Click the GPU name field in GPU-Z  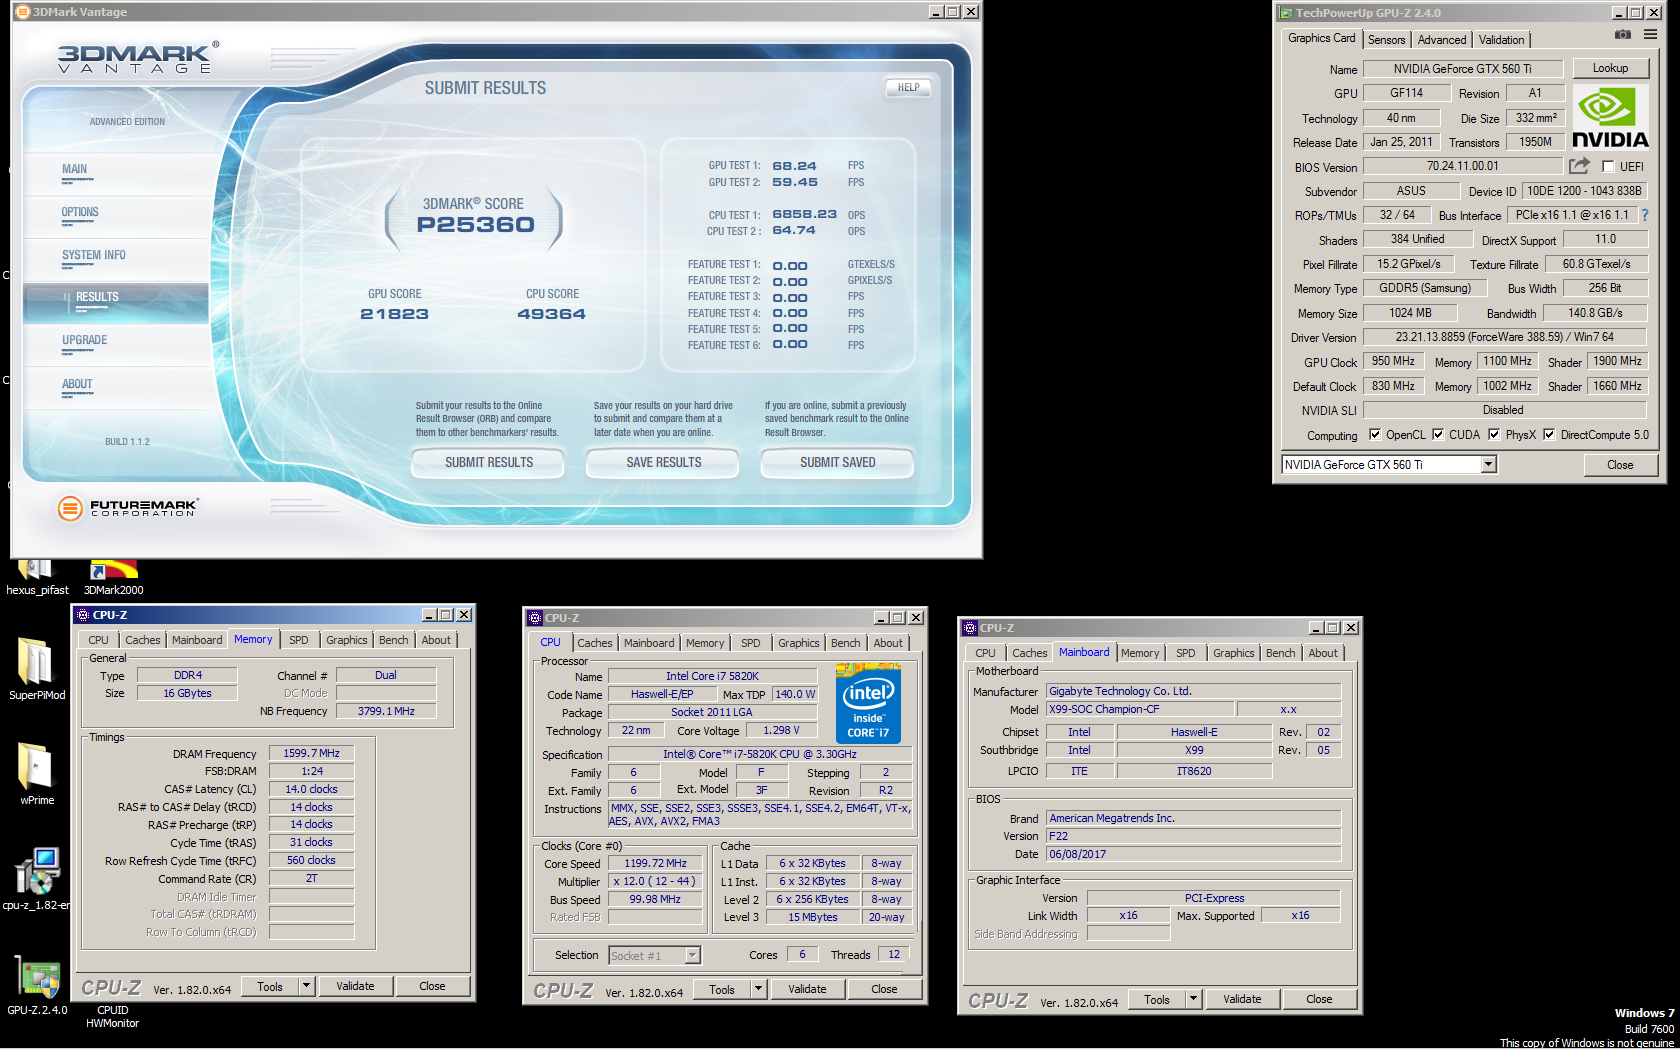click(x=1462, y=69)
